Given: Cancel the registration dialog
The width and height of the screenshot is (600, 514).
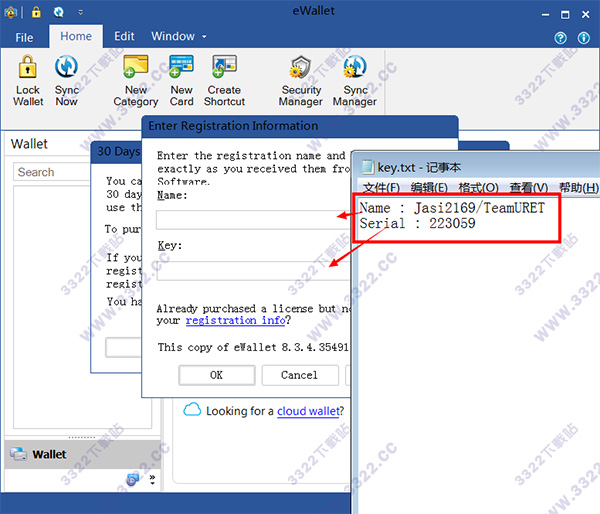Looking at the screenshot, I should [300, 375].
